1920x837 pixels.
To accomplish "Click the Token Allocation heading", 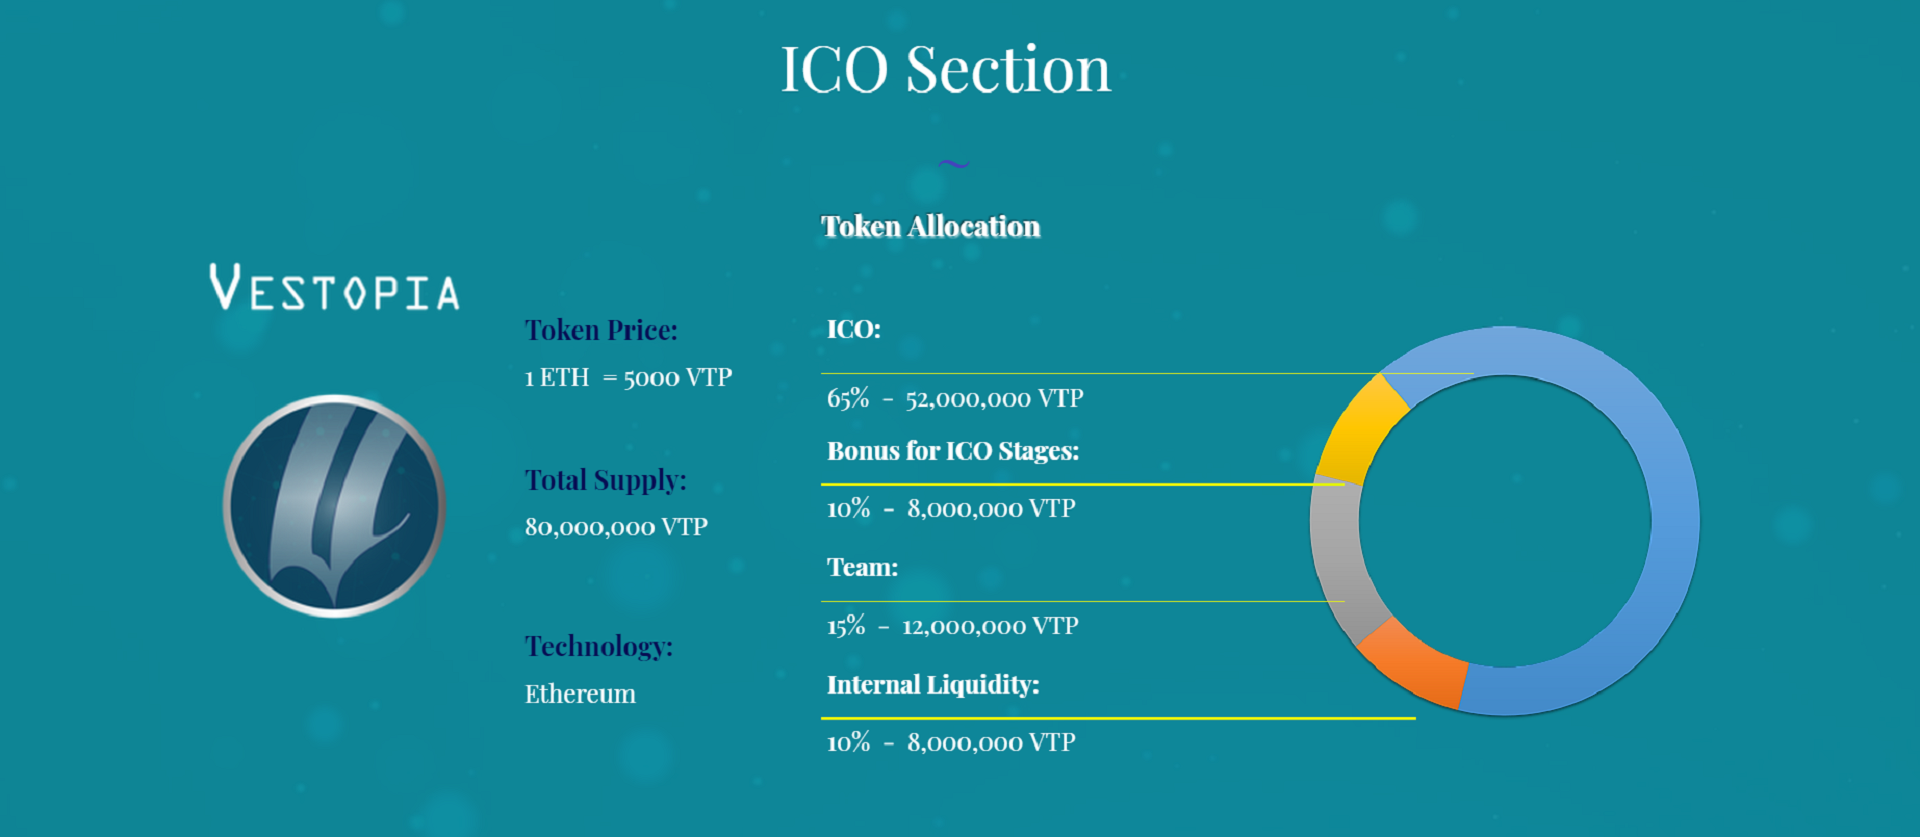I will [x=931, y=226].
